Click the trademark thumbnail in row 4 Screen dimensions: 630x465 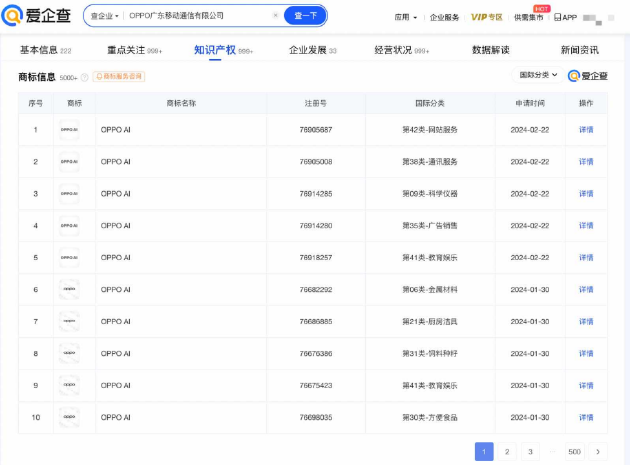[69, 225]
